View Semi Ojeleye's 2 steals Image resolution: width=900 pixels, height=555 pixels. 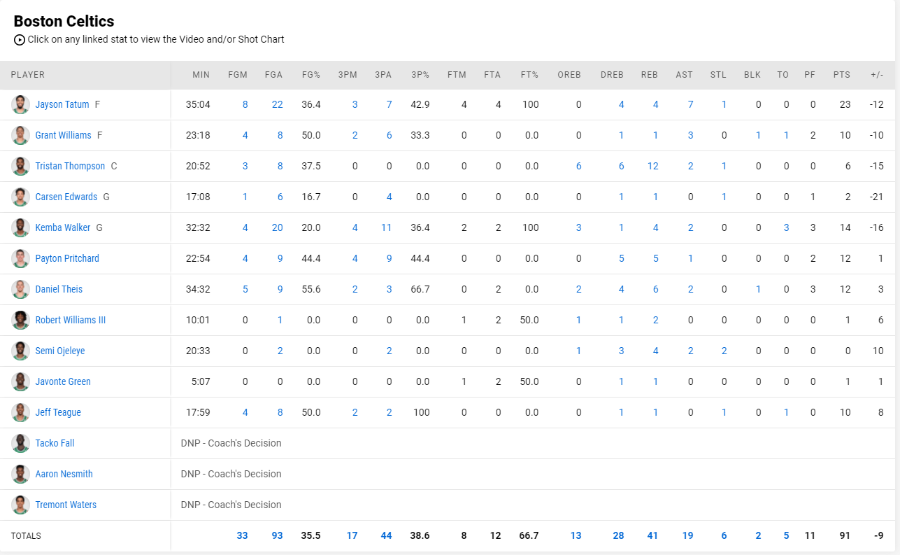(x=724, y=351)
